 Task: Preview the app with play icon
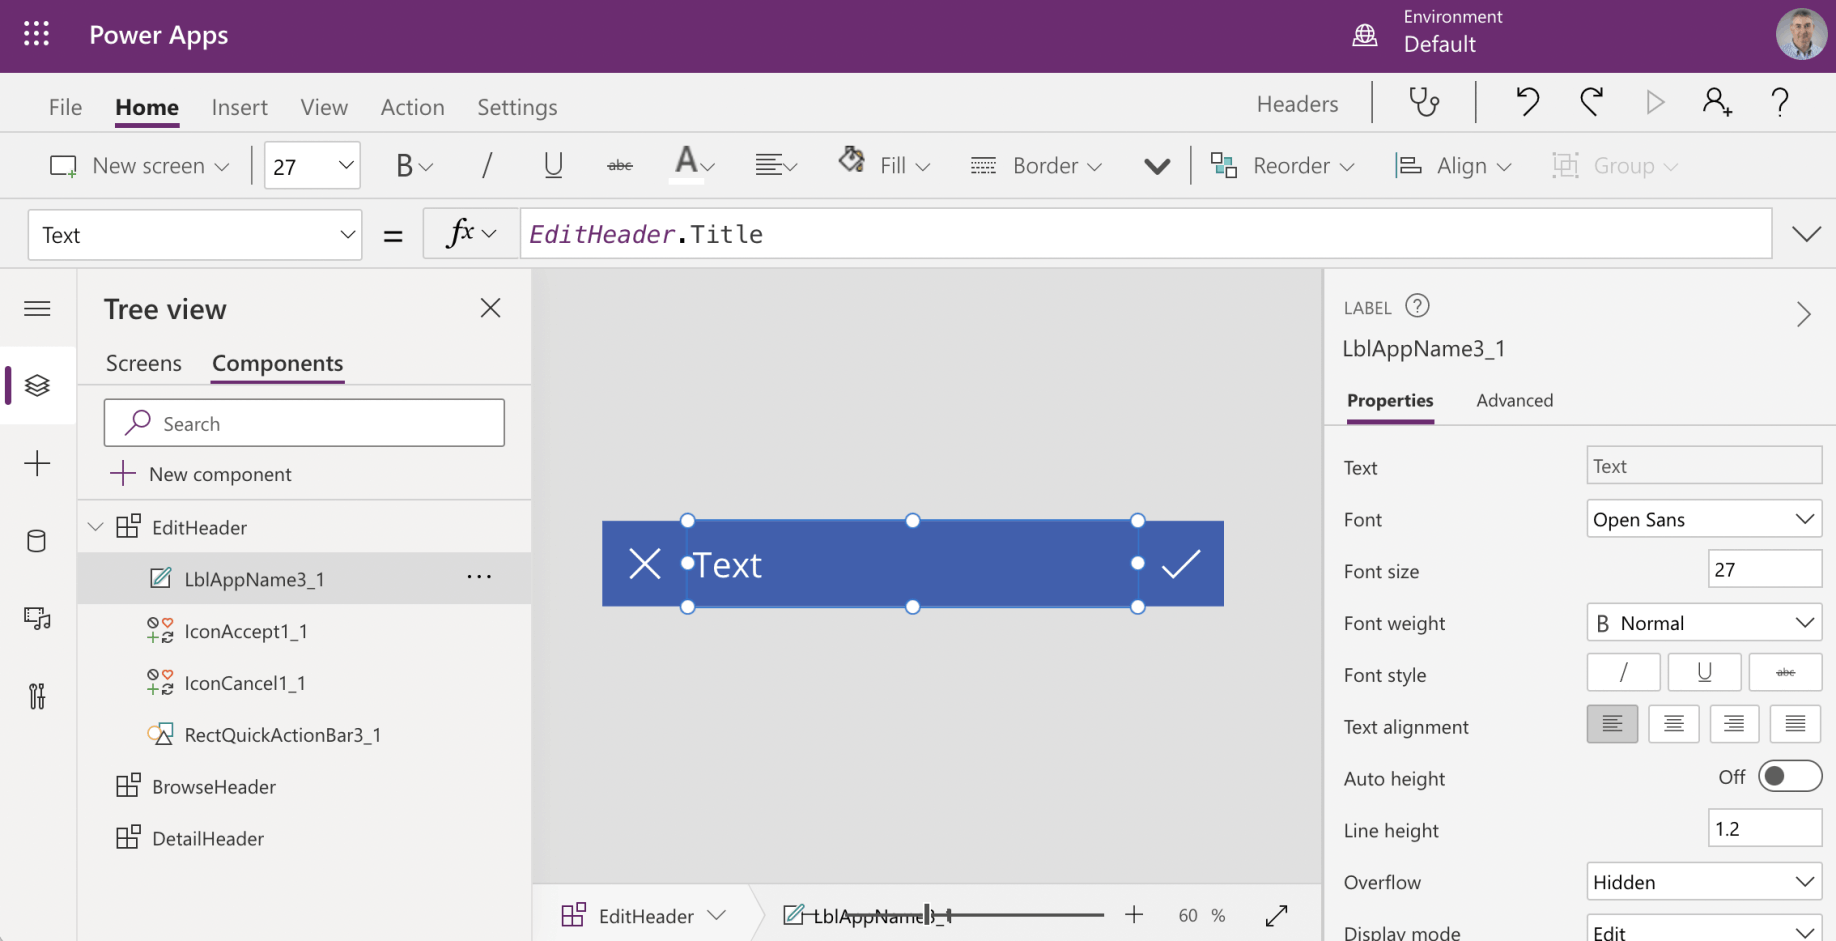click(1655, 102)
